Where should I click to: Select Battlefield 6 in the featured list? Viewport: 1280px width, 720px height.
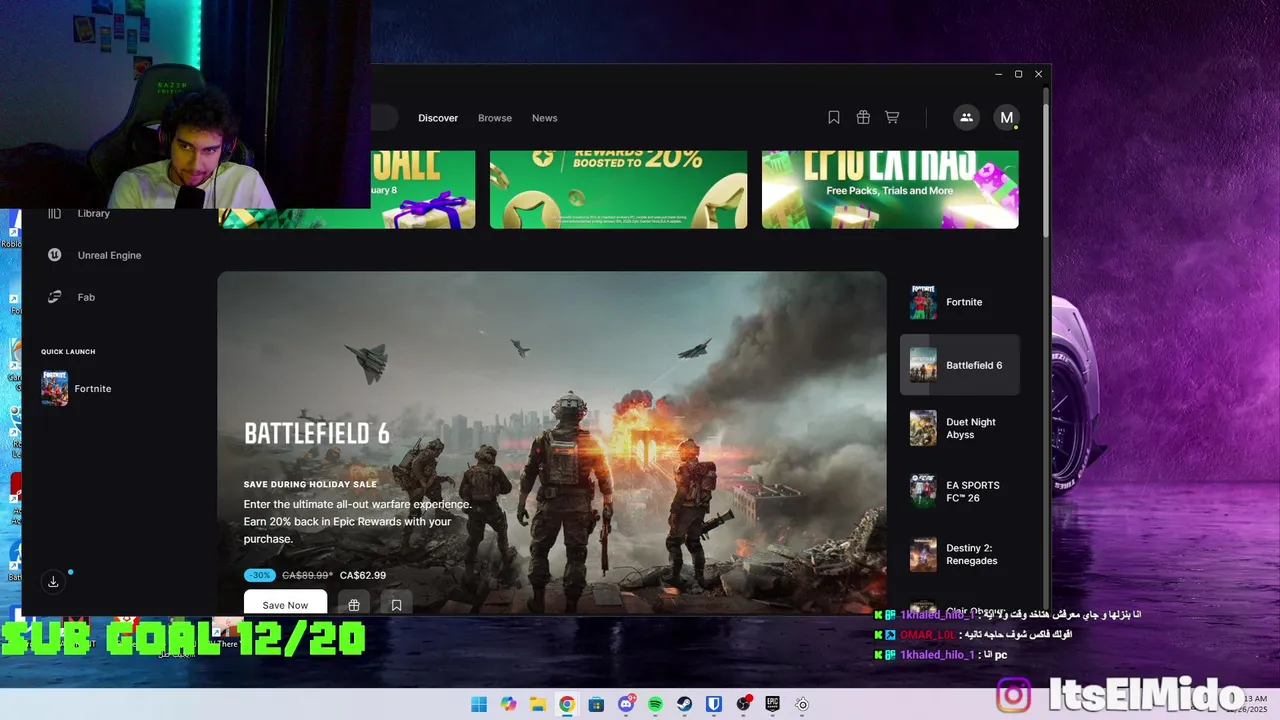[x=960, y=365]
